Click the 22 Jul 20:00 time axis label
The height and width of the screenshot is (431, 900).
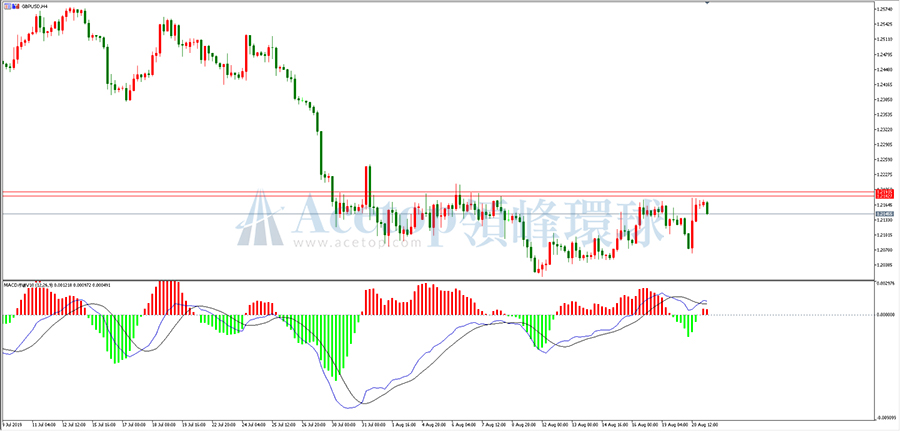click(x=224, y=425)
